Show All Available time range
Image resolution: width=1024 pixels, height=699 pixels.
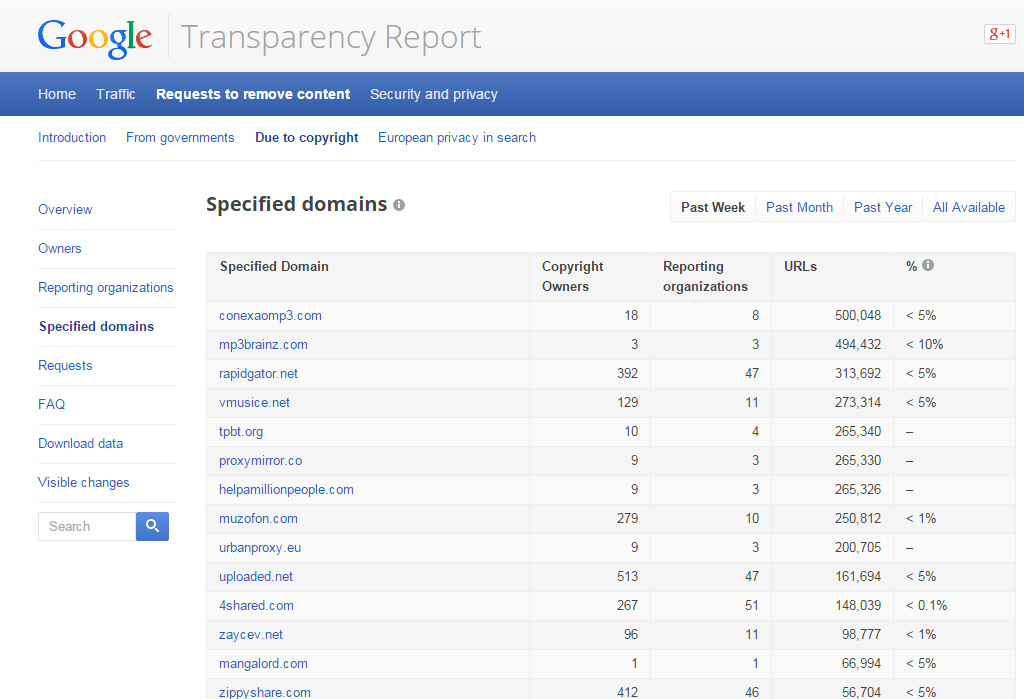coord(968,207)
